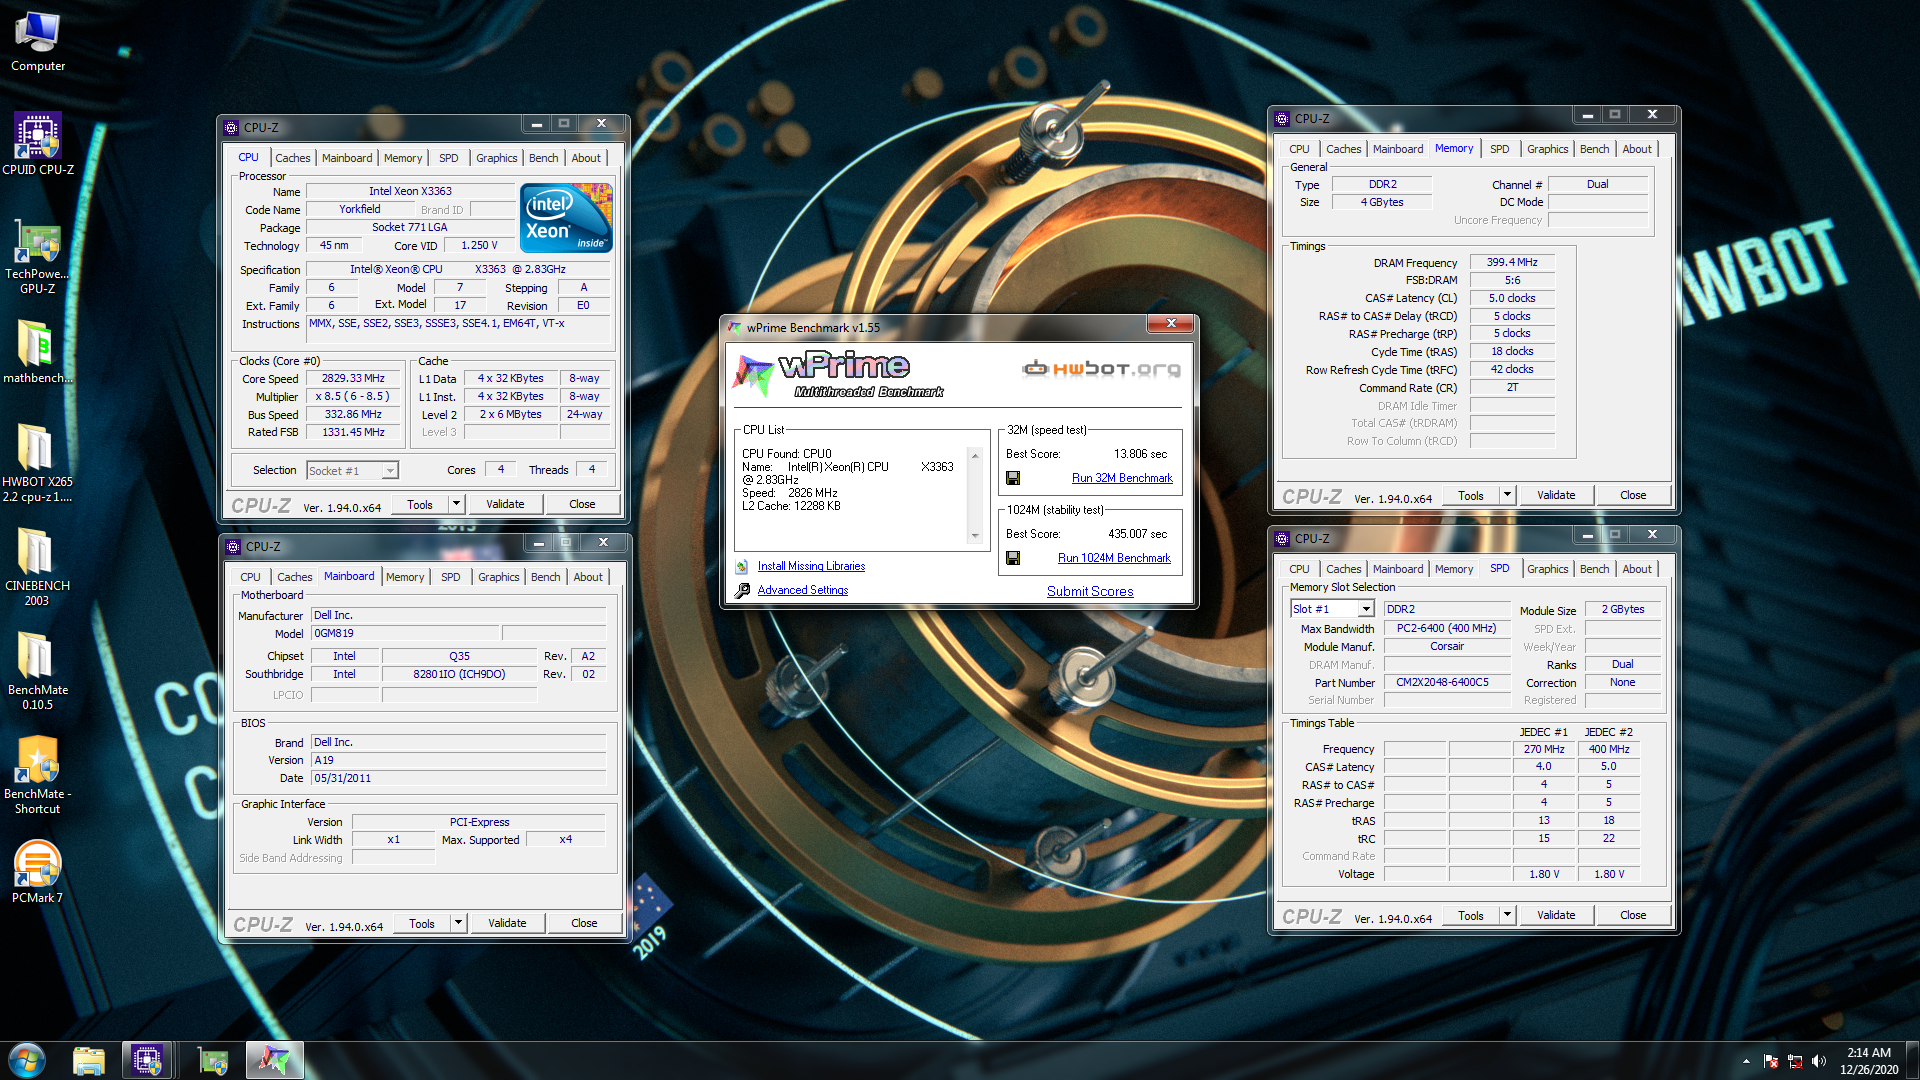Open the BenchMate Shortcut desktop icon

pyautogui.click(x=37, y=774)
